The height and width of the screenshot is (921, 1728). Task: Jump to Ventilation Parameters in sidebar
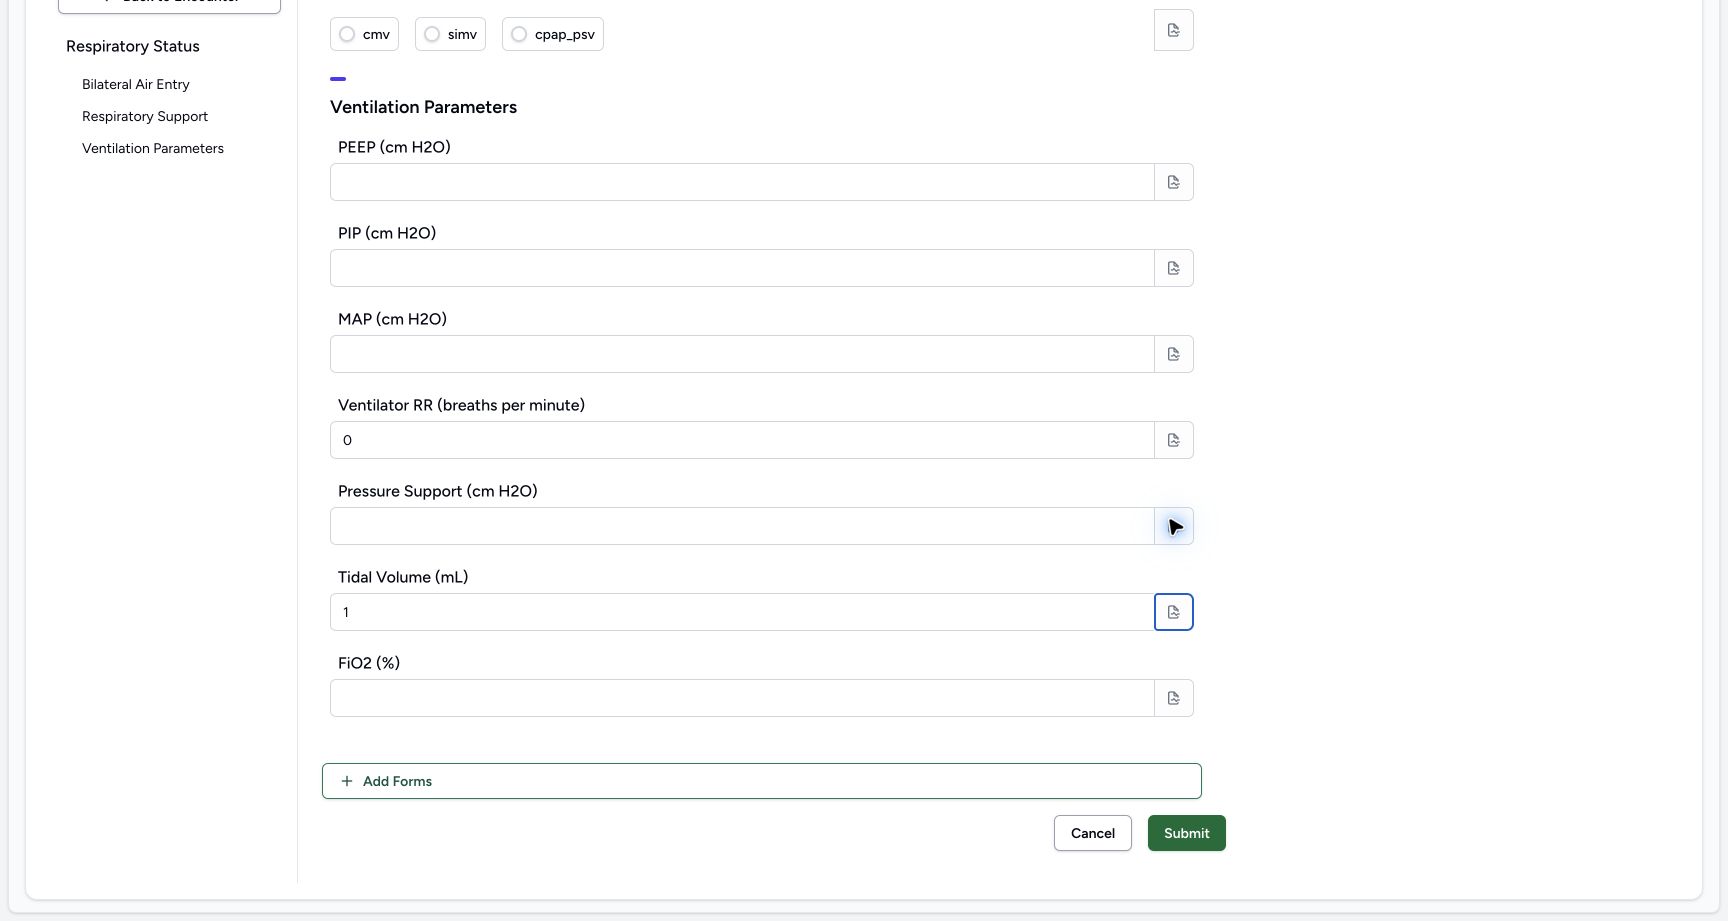tap(153, 148)
